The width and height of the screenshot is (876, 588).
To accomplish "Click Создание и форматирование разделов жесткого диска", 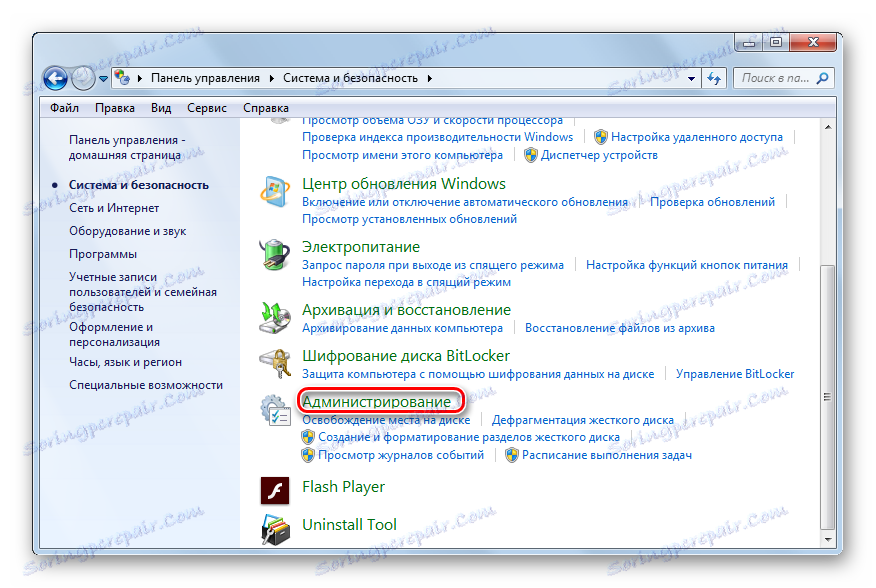I will 469,437.
